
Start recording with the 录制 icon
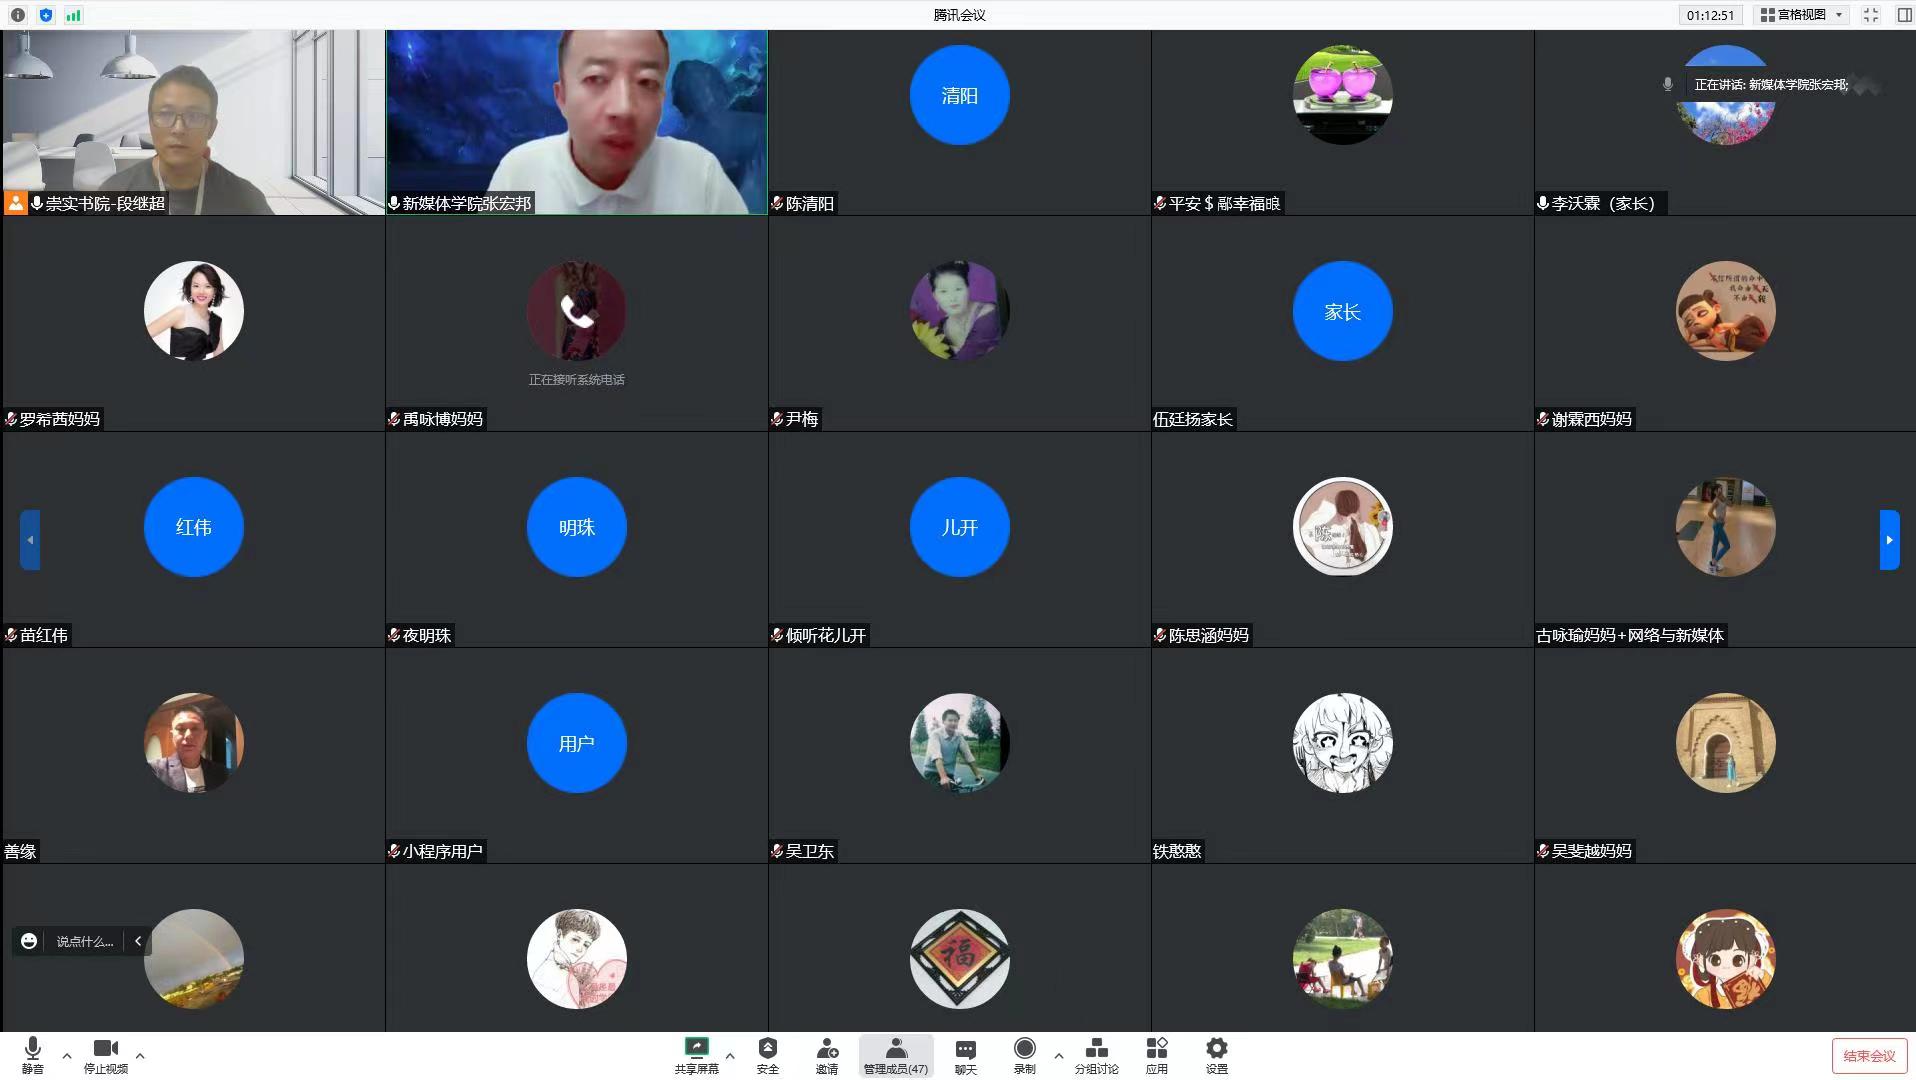1024,1055
